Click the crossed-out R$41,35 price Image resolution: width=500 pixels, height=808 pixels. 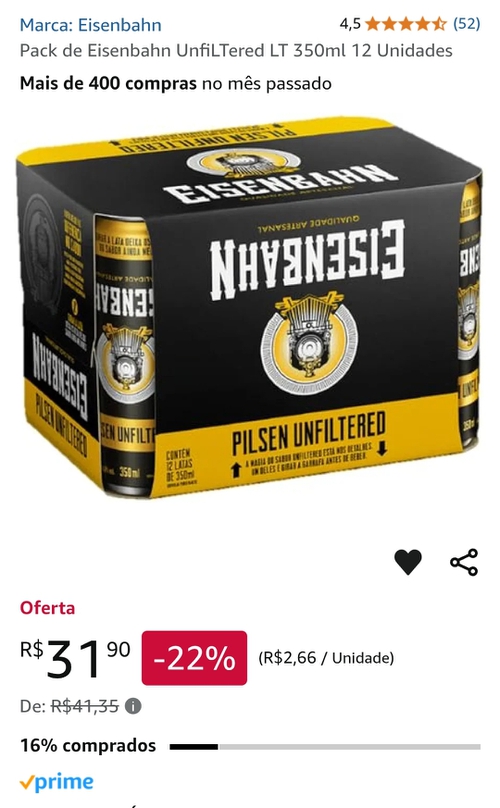85,705
